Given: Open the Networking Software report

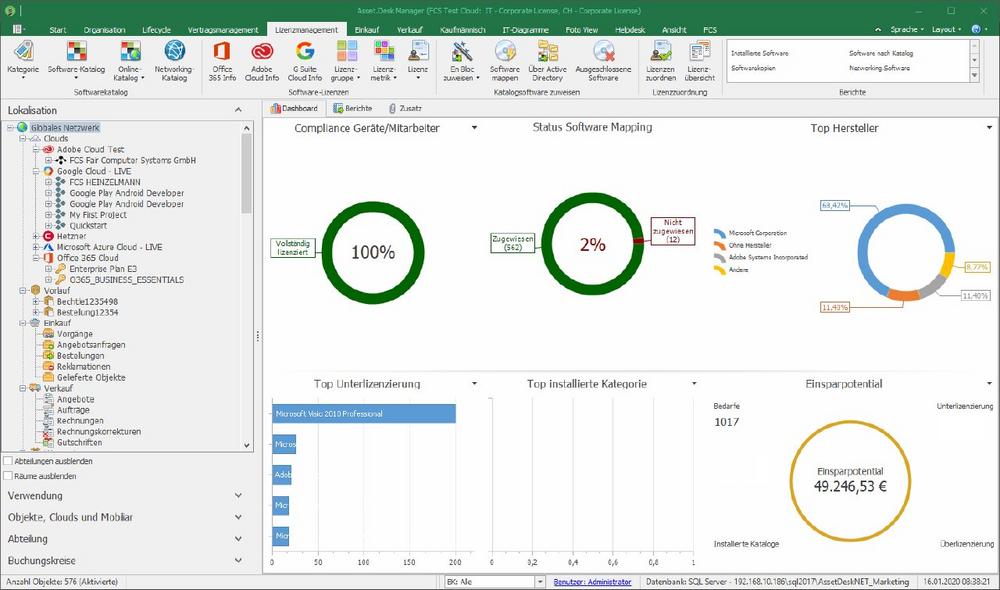Looking at the screenshot, I should coord(879,68).
